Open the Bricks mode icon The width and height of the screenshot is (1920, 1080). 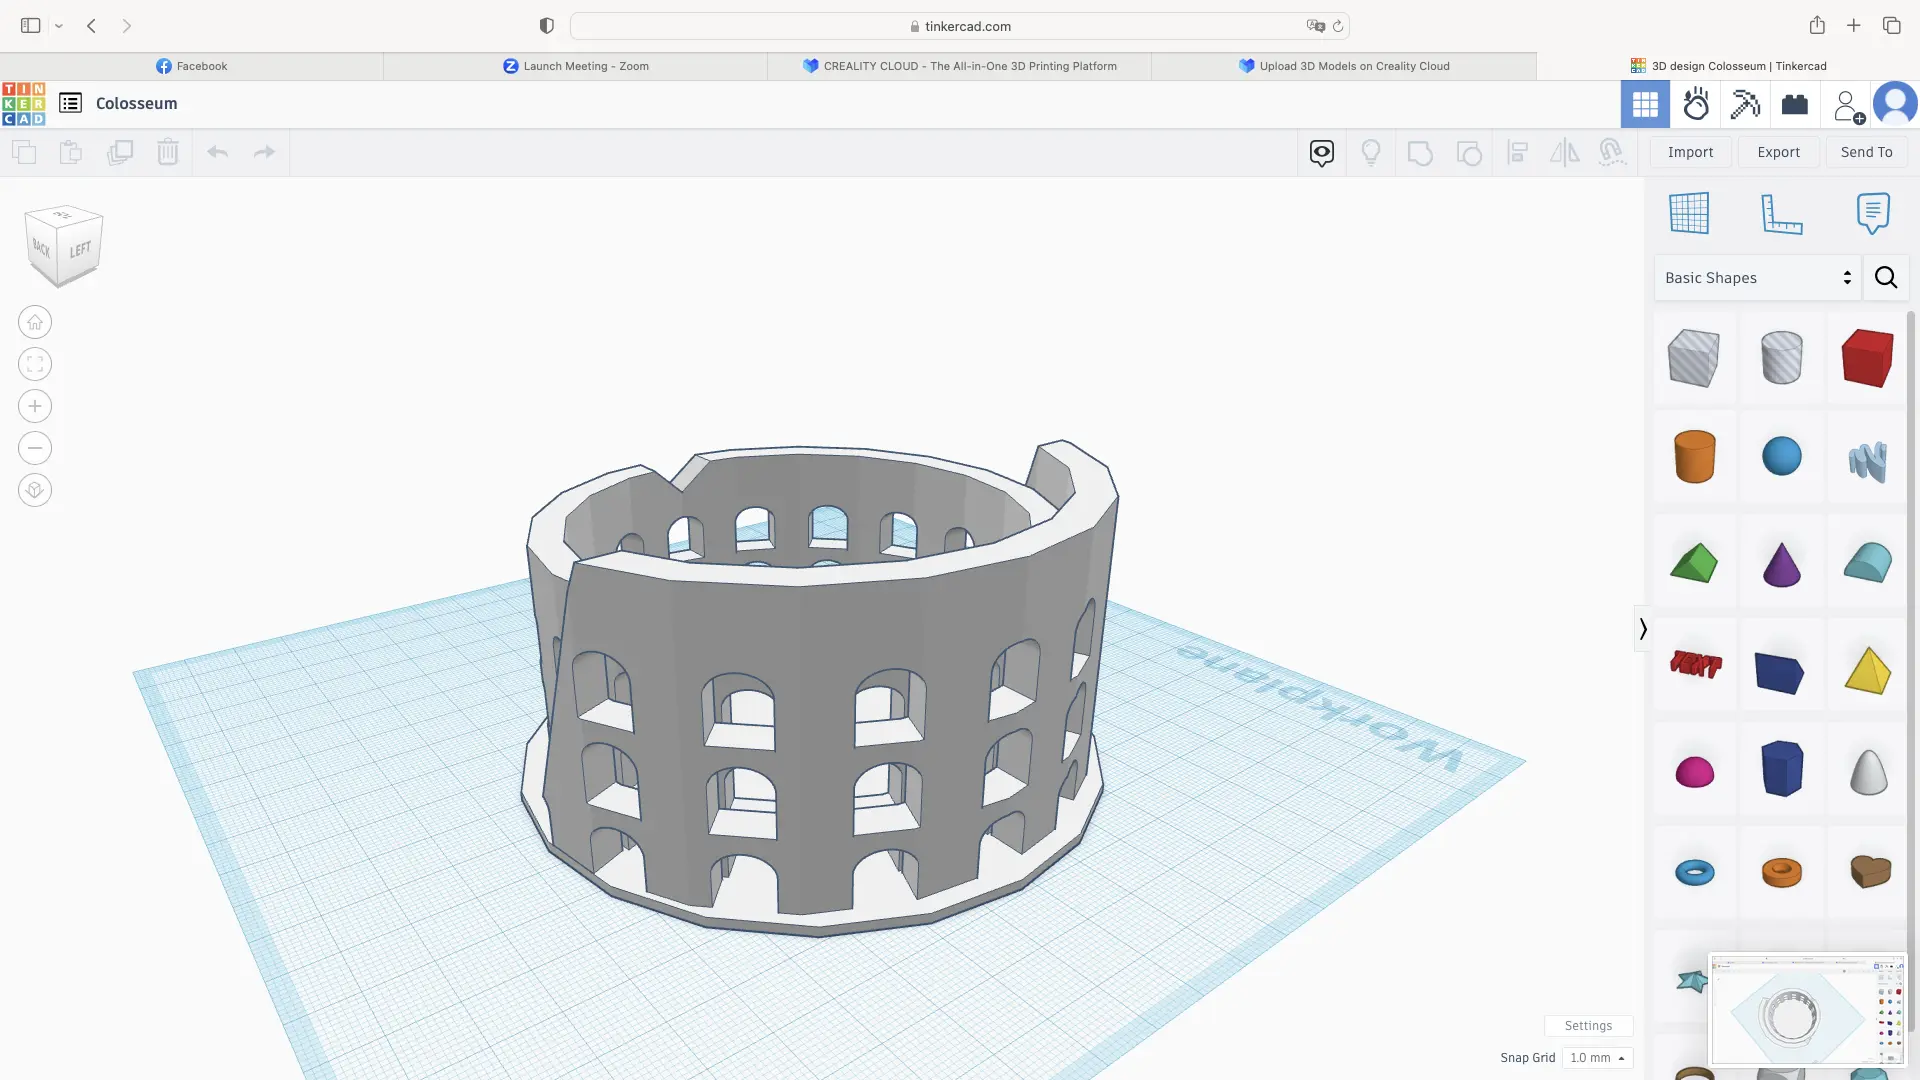(x=1795, y=104)
